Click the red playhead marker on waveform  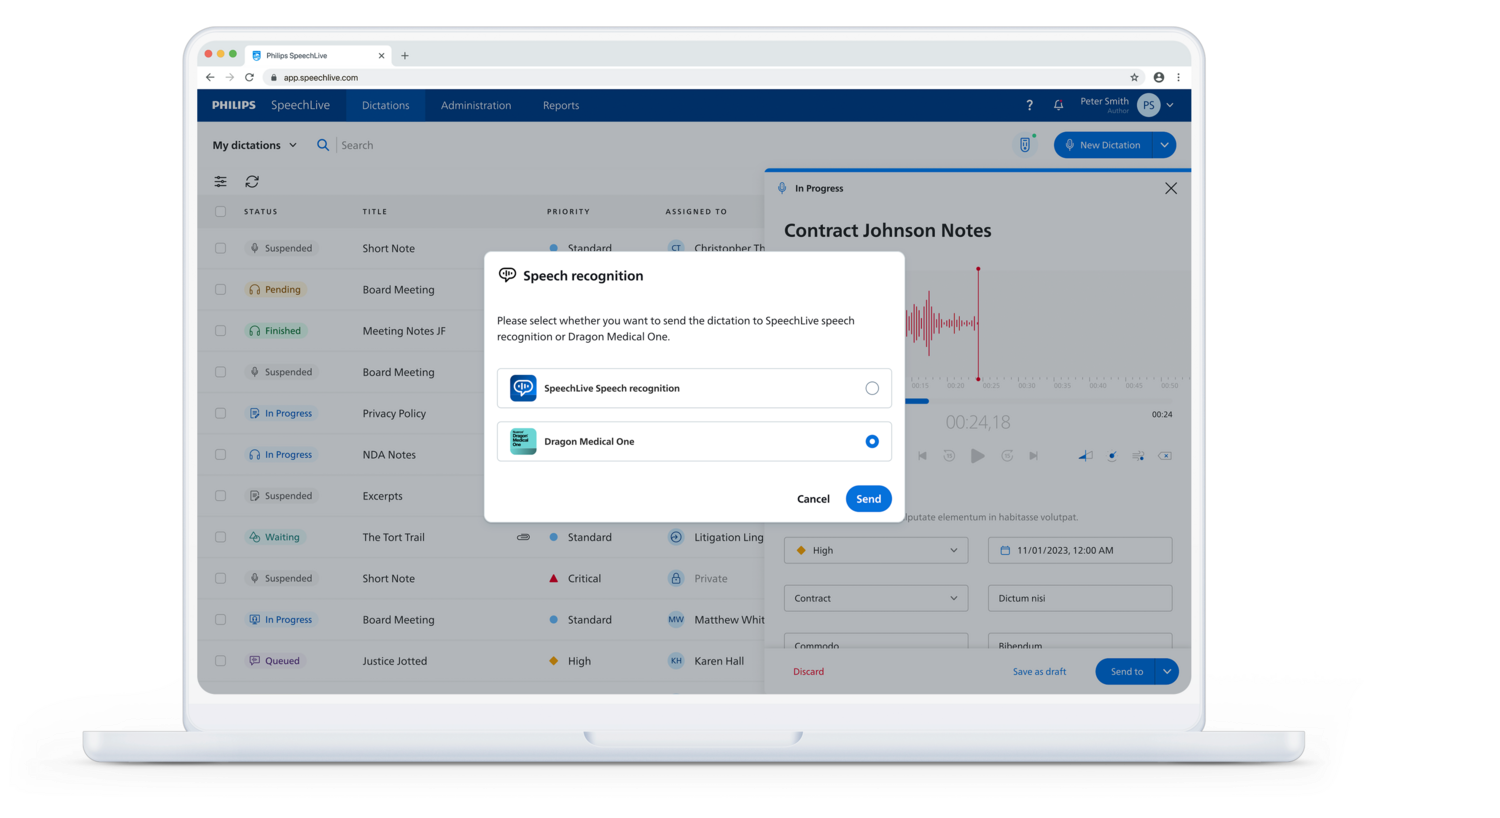978,324
